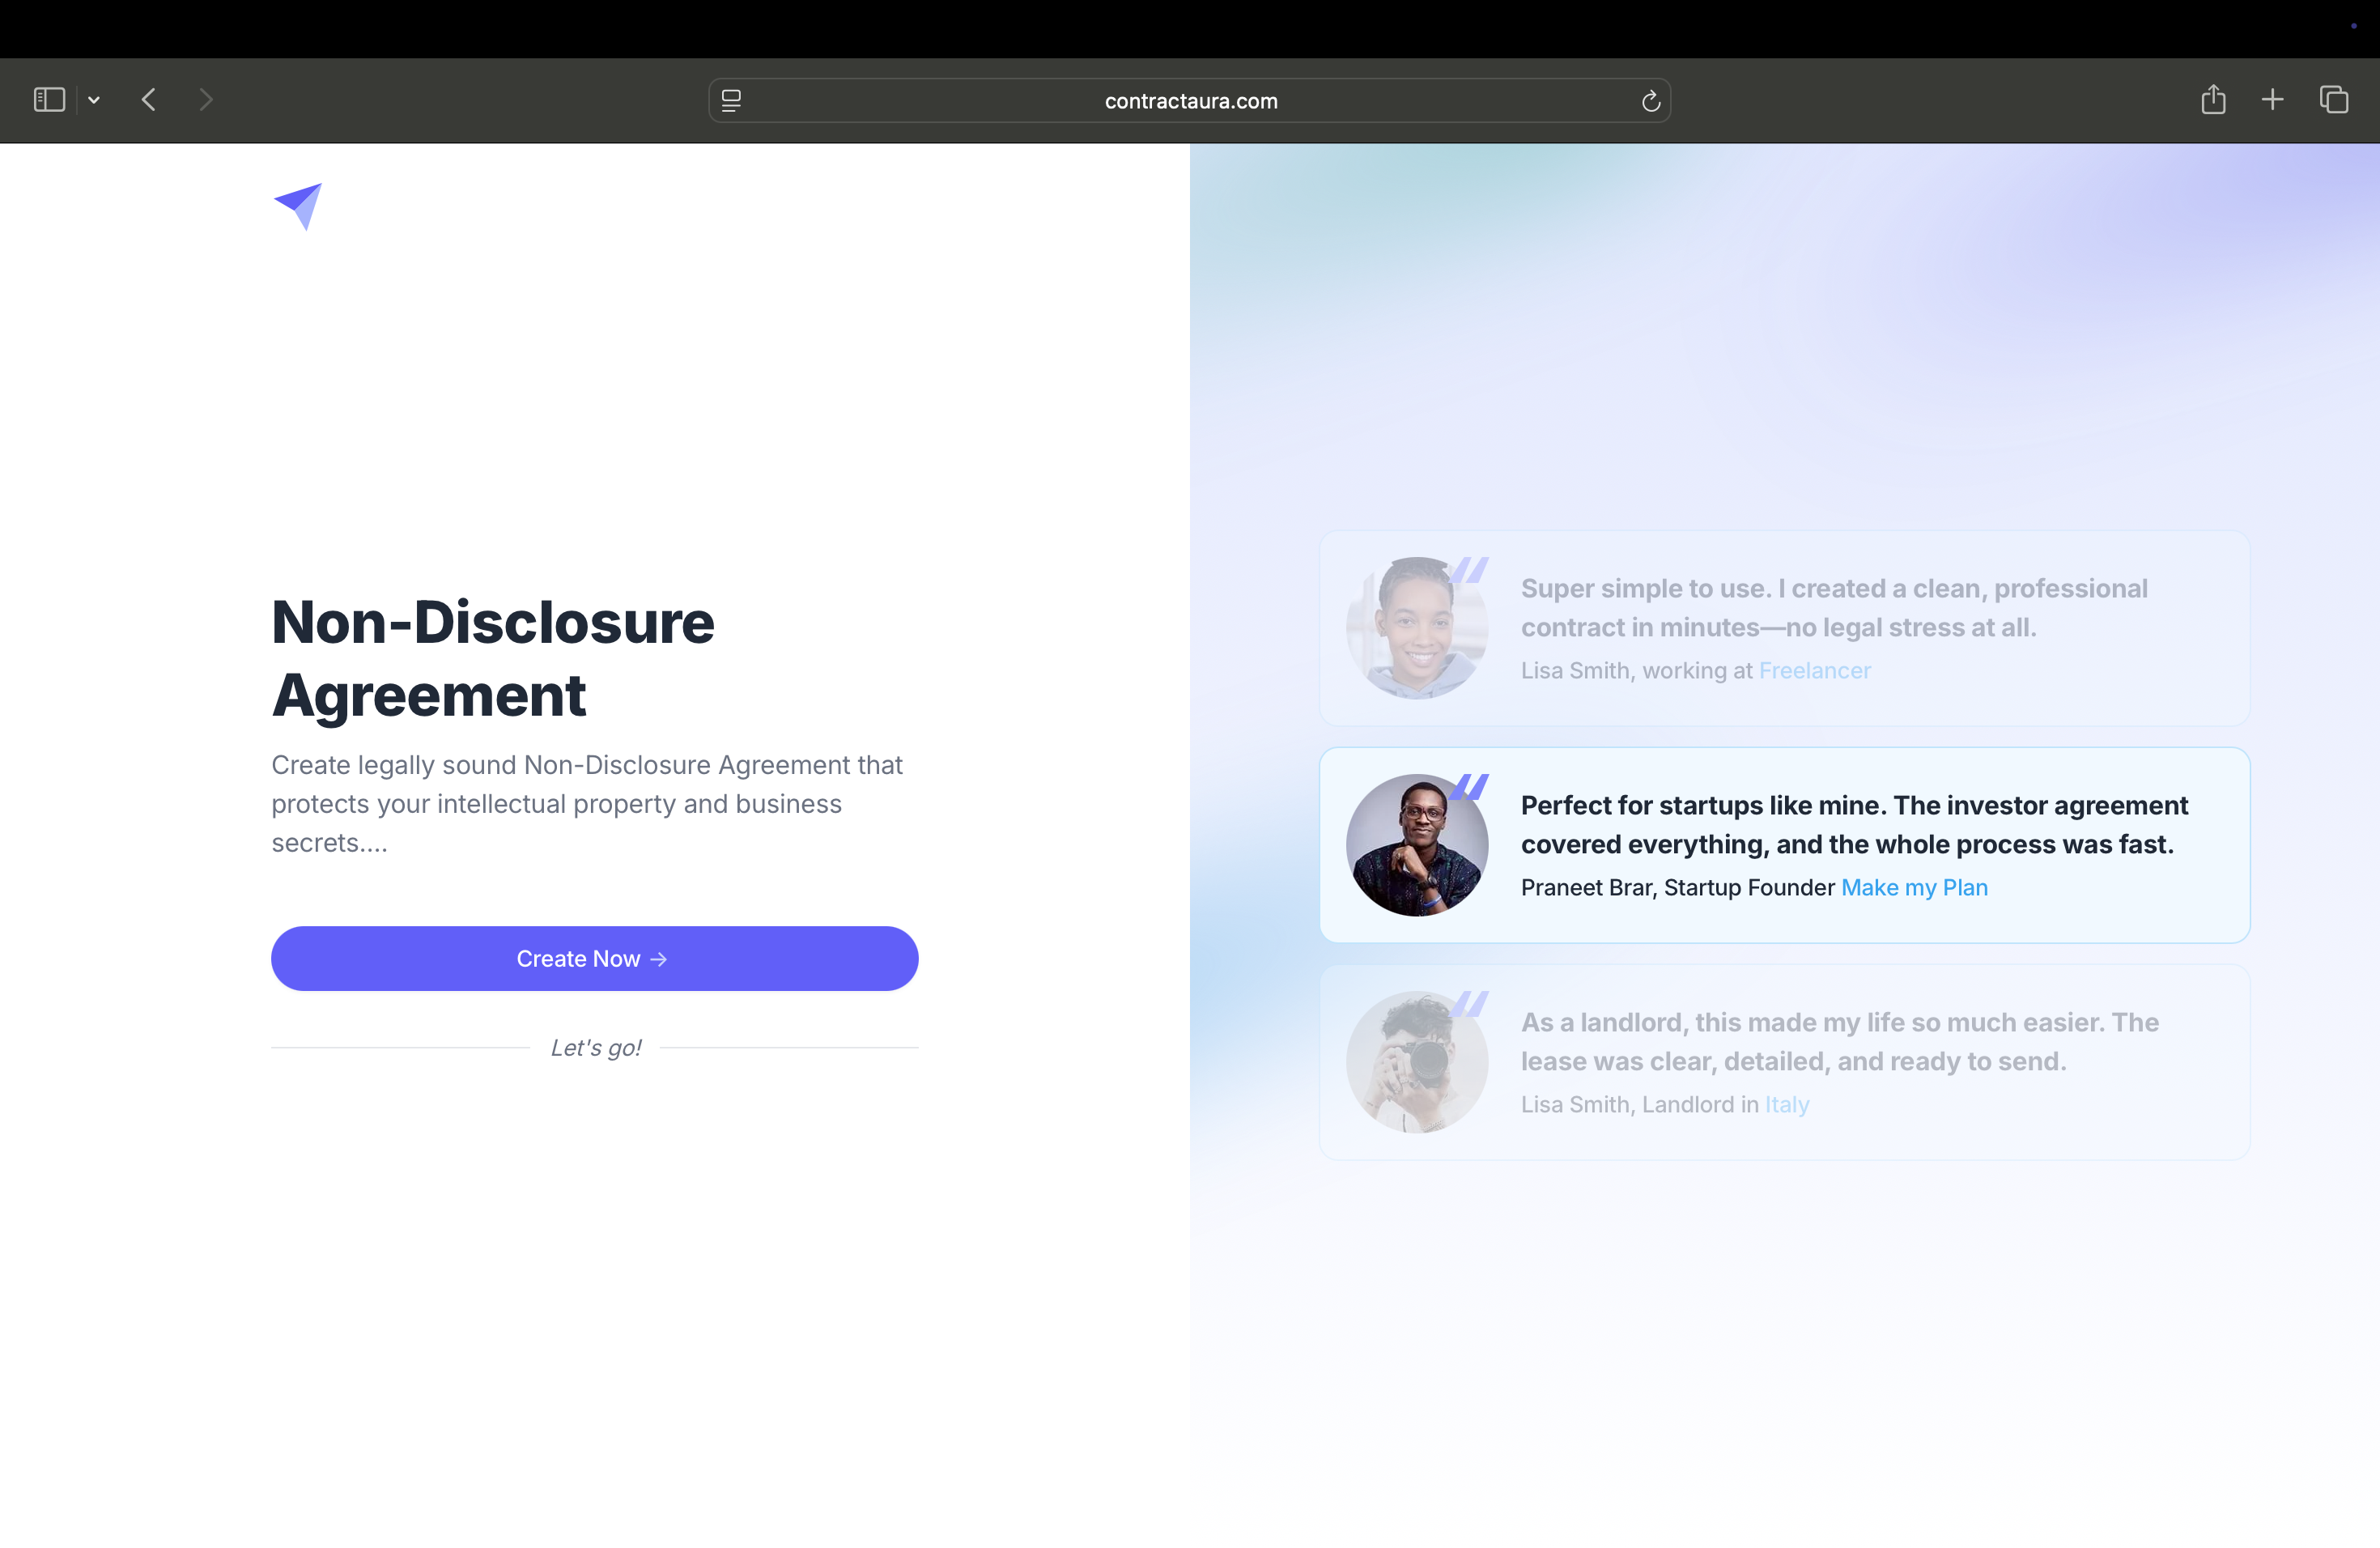Image resolution: width=2380 pixels, height=1548 pixels.
Task: Click the top Lisa Smith avatar
Action: 1416,629
